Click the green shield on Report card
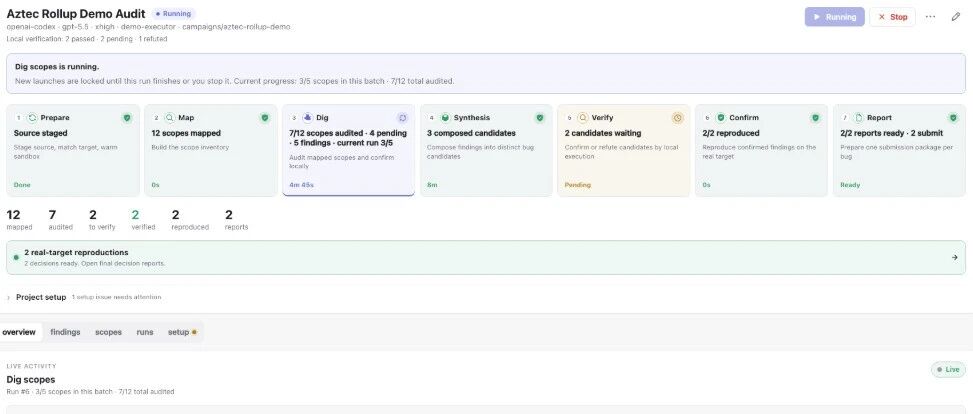The height and width of the screenshot is (414, 973). point(953,117)
